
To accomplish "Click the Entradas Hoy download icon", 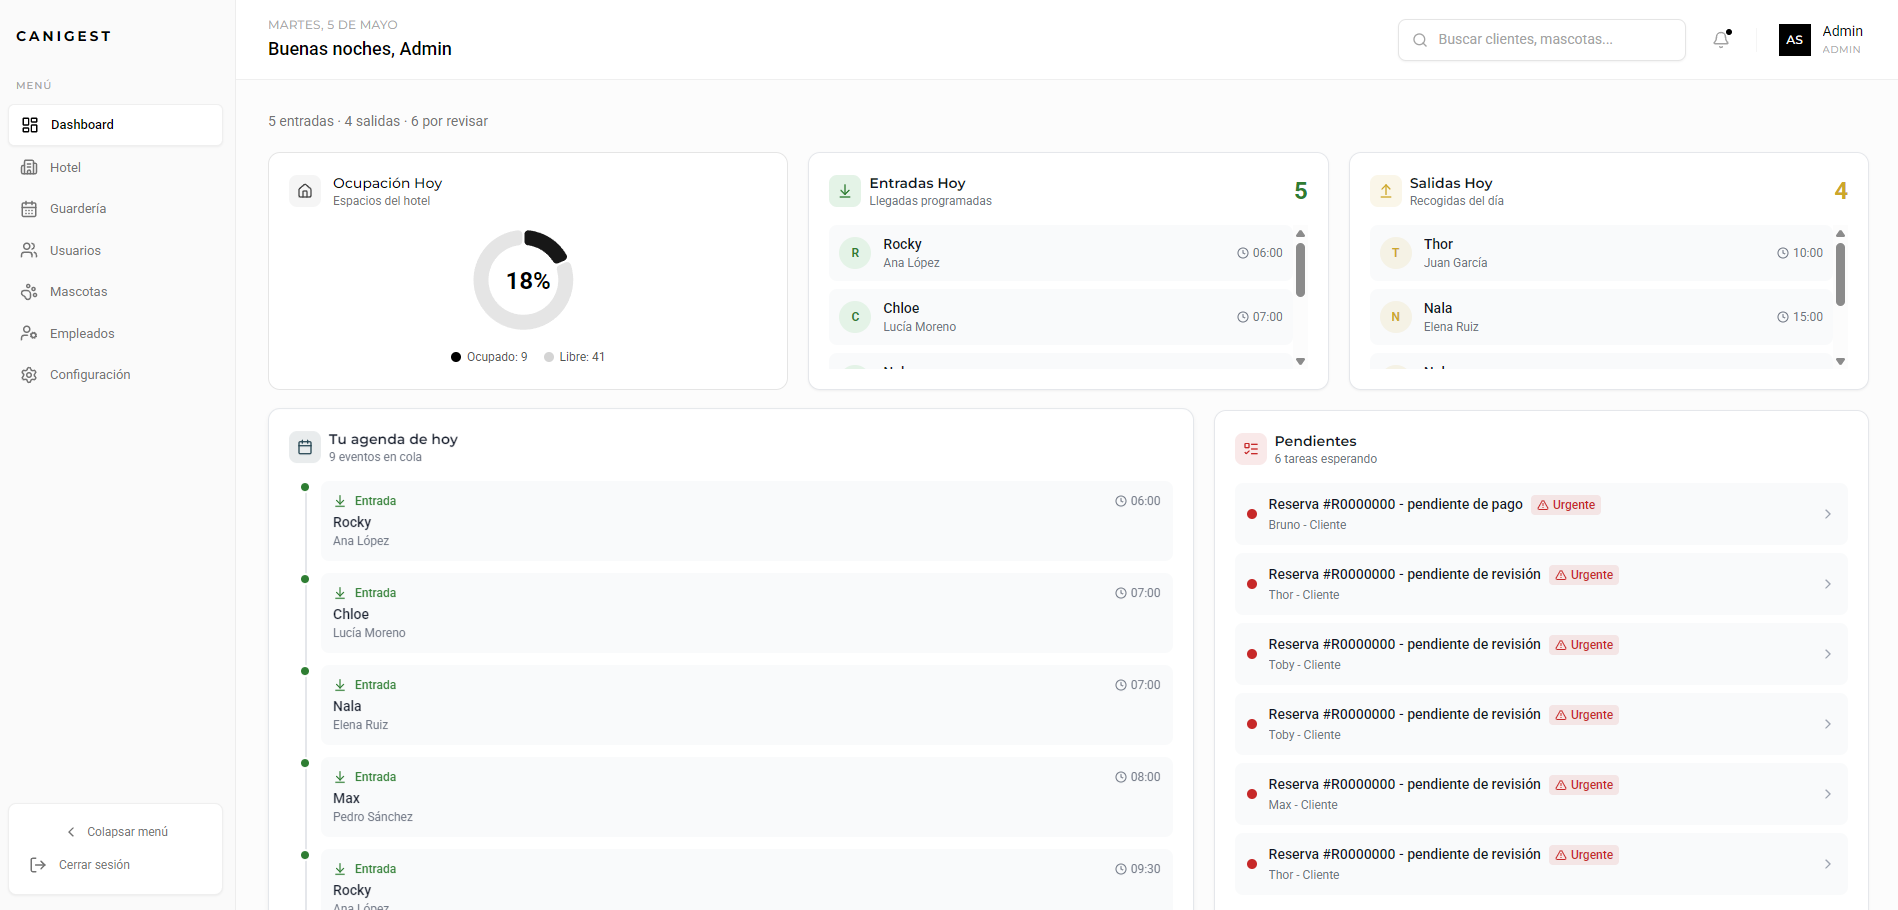I will click(845, 191).
